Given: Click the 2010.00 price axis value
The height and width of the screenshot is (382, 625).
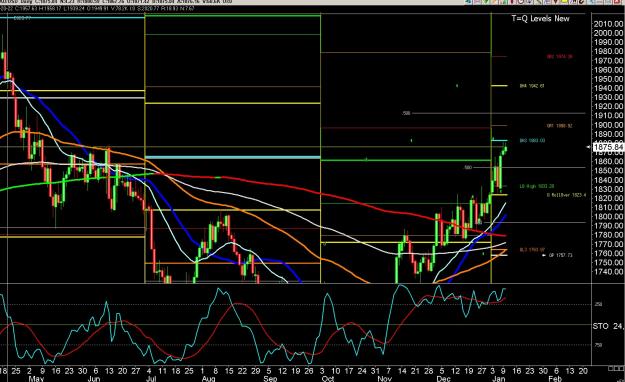Looking at the screenshot, I should pos(608,24).
